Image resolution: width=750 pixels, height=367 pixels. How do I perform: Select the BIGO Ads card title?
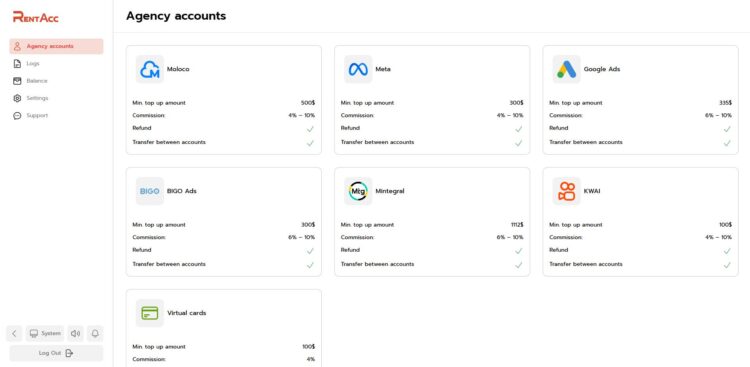click(182, 191)
